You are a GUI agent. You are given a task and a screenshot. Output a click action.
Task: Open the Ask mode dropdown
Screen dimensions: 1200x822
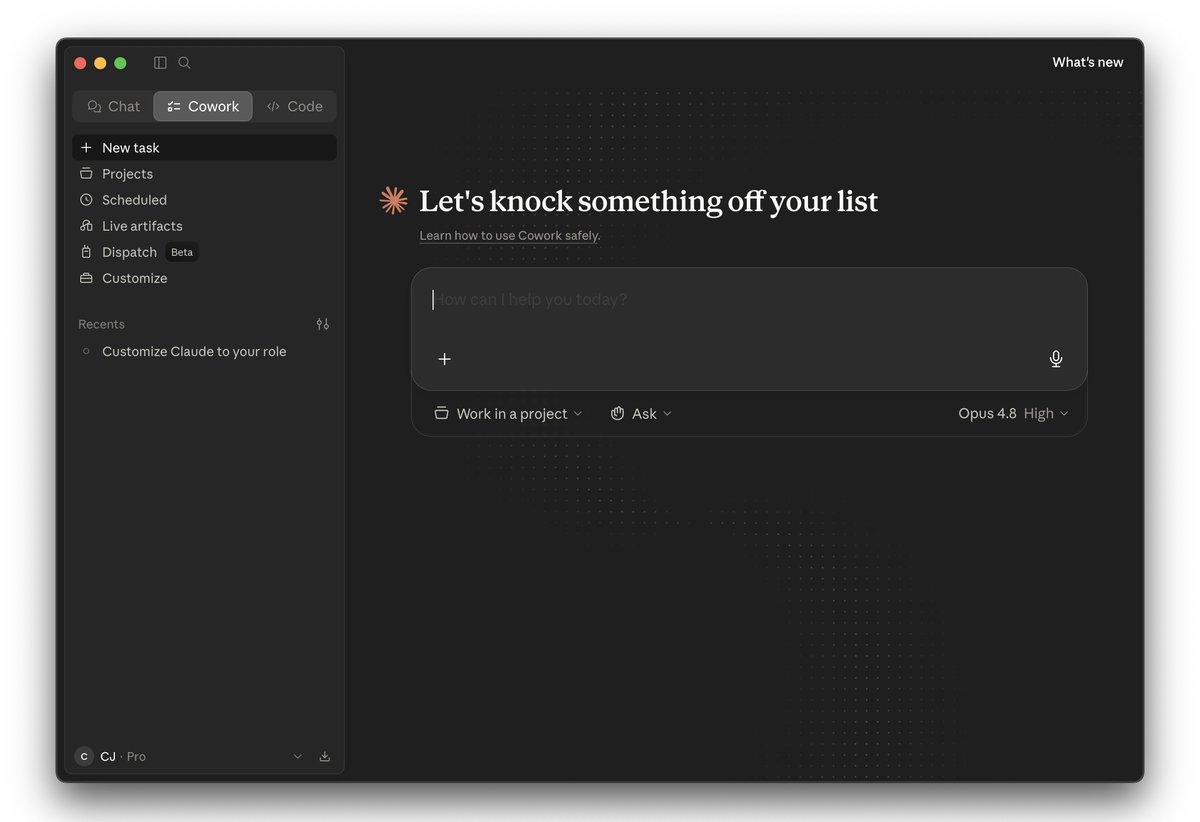point(641,414)
